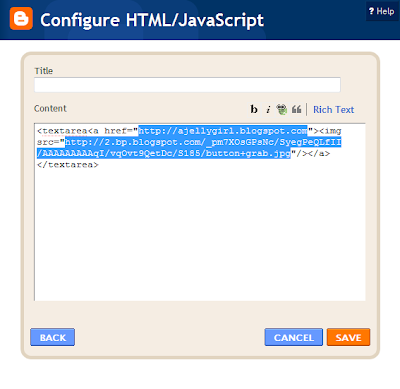Click the highlighted ajellygirl.blogspot.com URL
This screenshot has height=389, width=400.
(x=223, y=131)
